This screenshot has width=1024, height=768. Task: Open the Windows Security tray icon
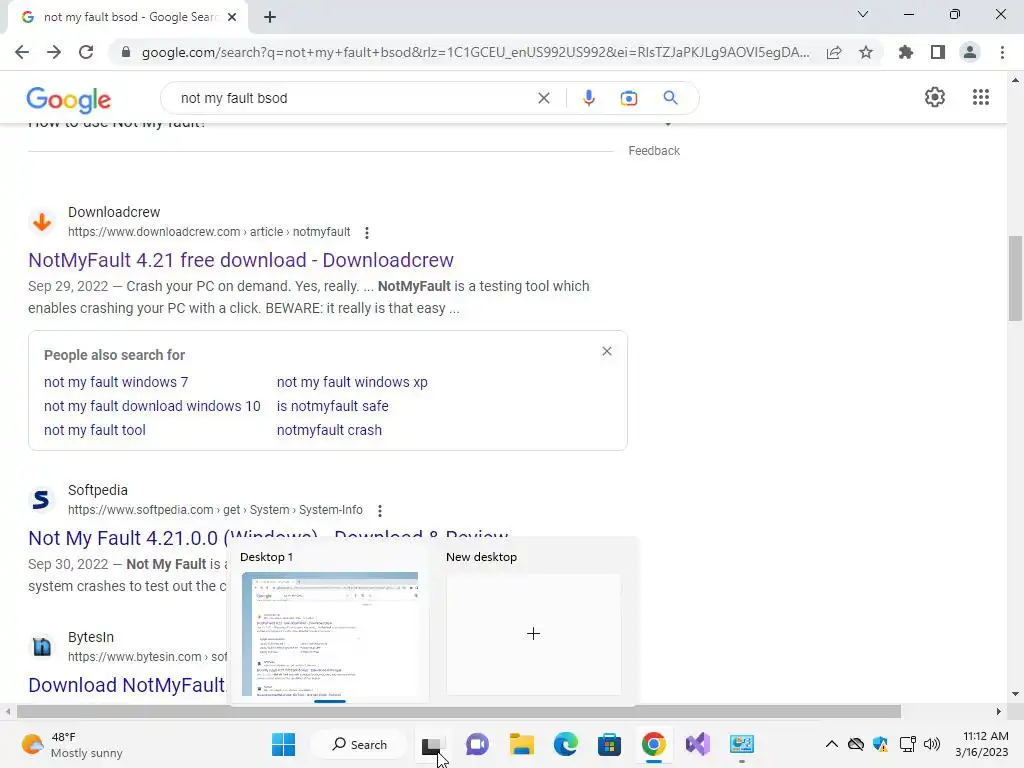pos(880,744)
